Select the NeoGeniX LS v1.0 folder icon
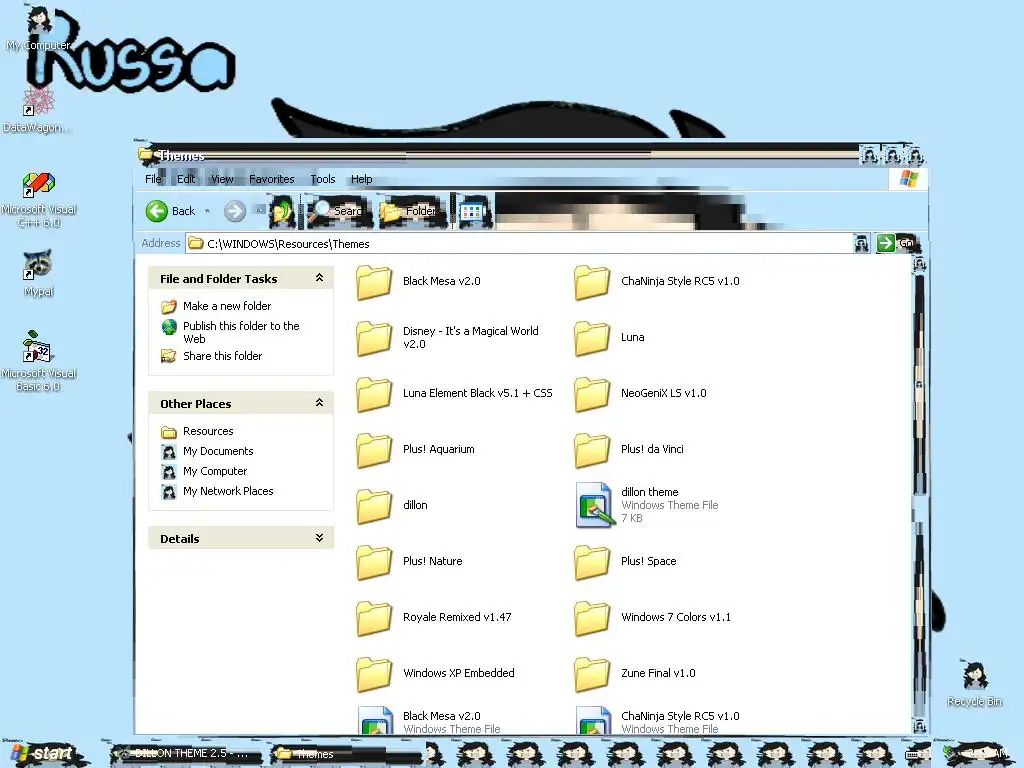This screenshot has width=1024, height=768. tap(592, 394)
